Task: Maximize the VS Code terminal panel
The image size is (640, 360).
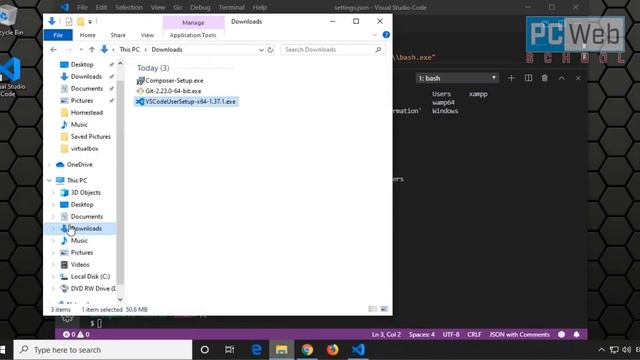Action: click(562, 78)
